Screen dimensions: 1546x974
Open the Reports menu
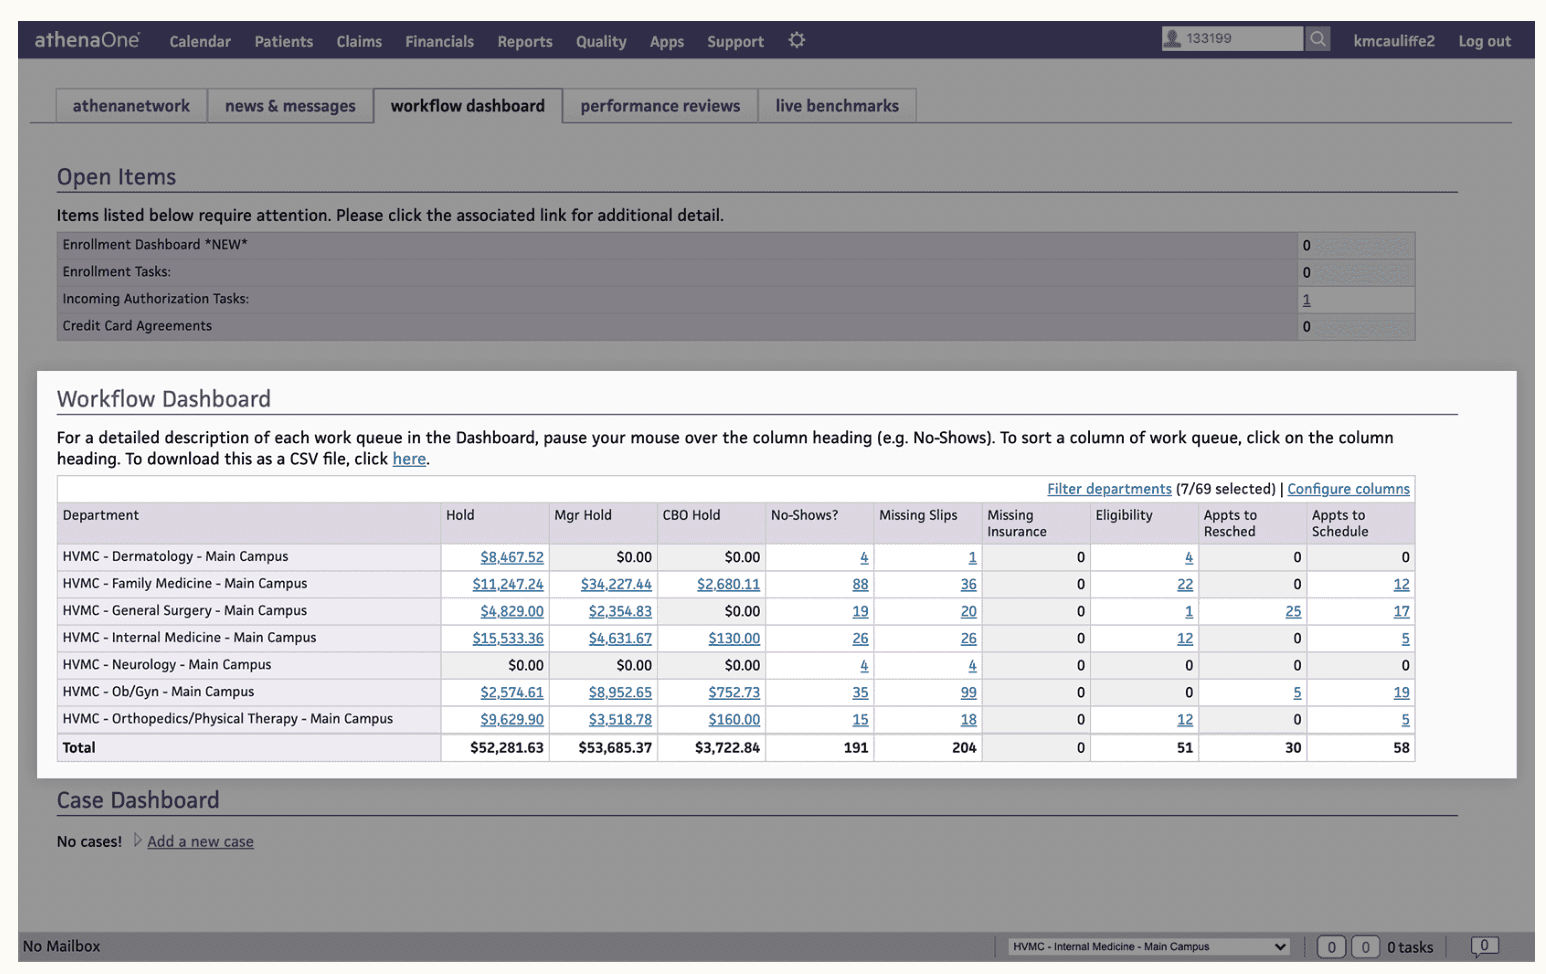524,41
